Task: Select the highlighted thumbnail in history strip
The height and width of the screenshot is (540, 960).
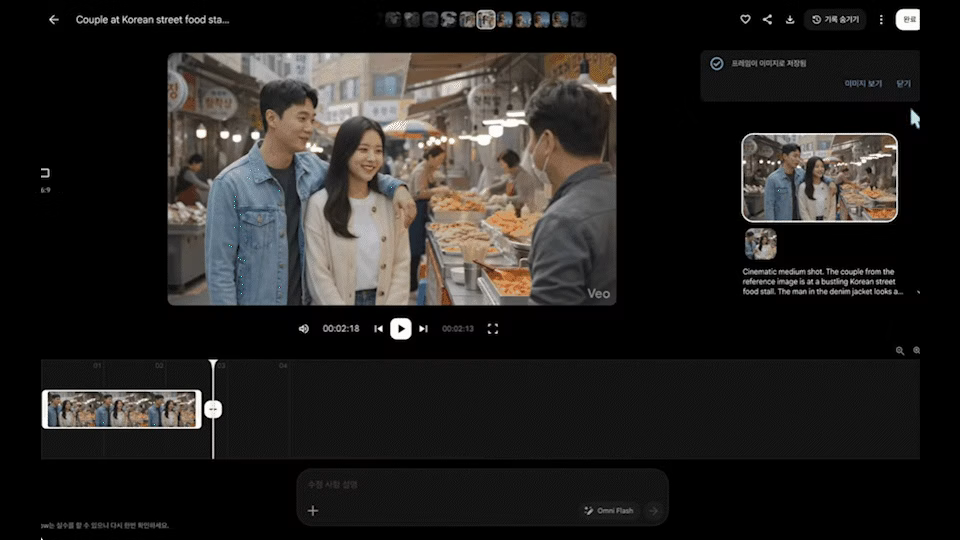Action: 486,20
